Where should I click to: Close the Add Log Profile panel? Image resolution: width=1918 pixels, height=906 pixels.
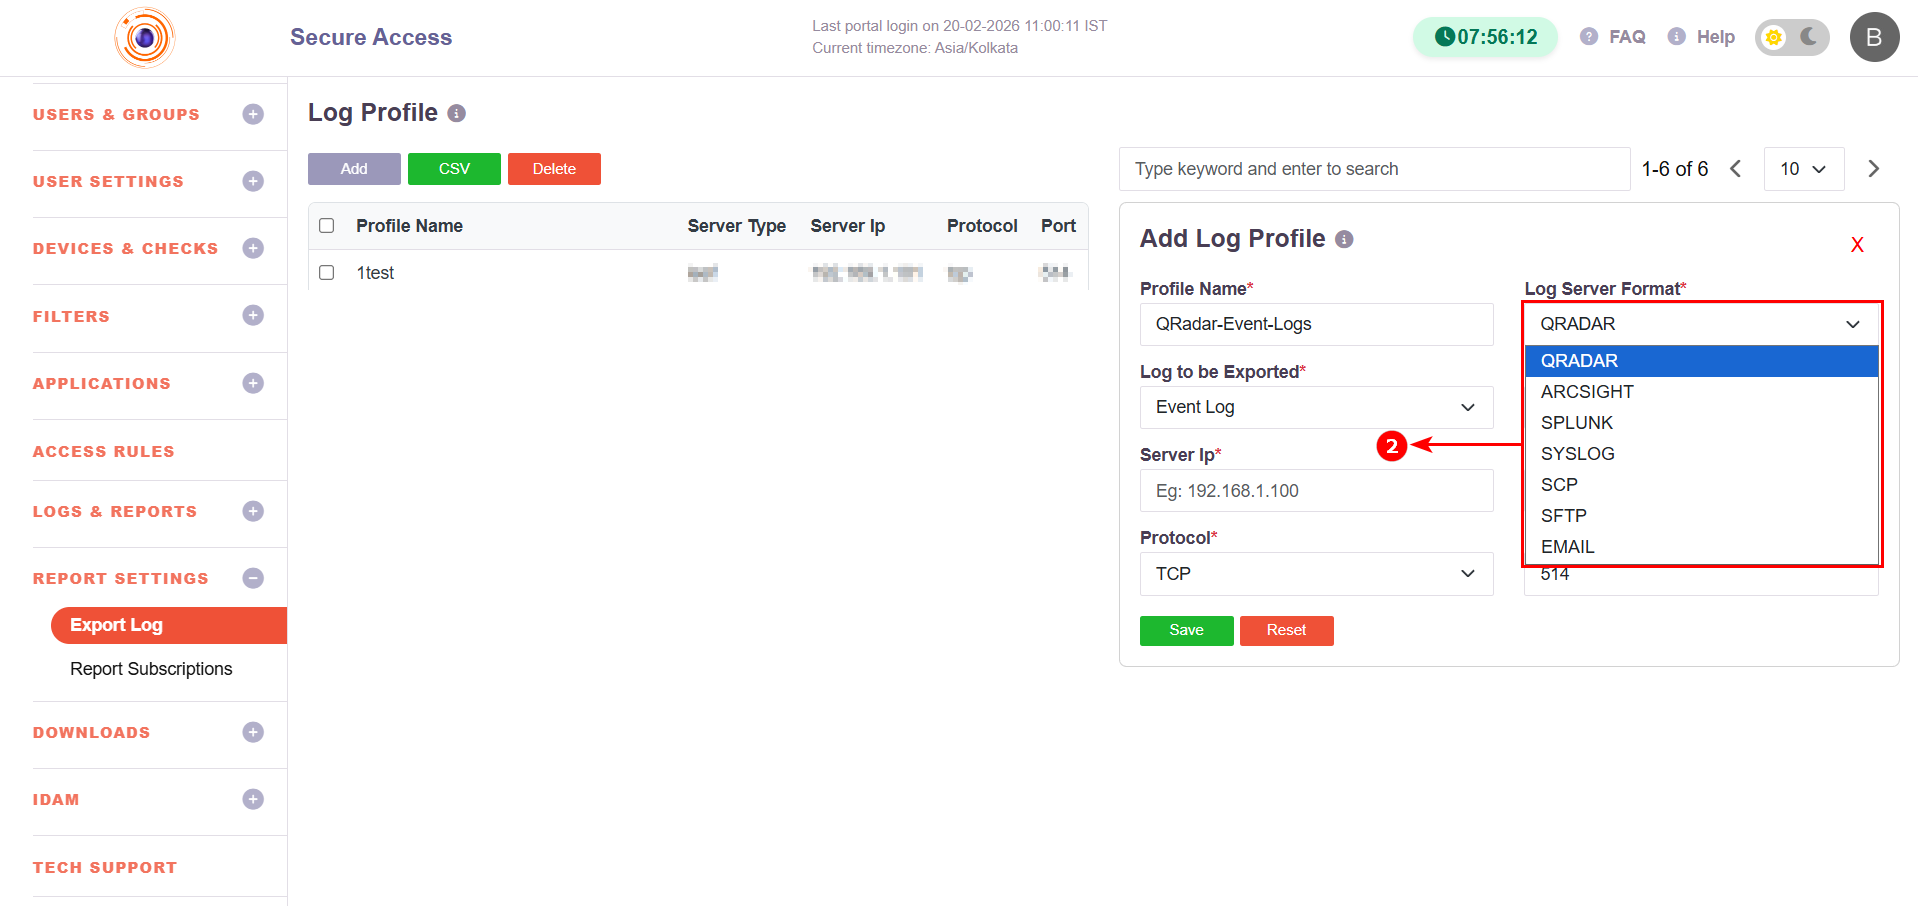click(1856, 245)
